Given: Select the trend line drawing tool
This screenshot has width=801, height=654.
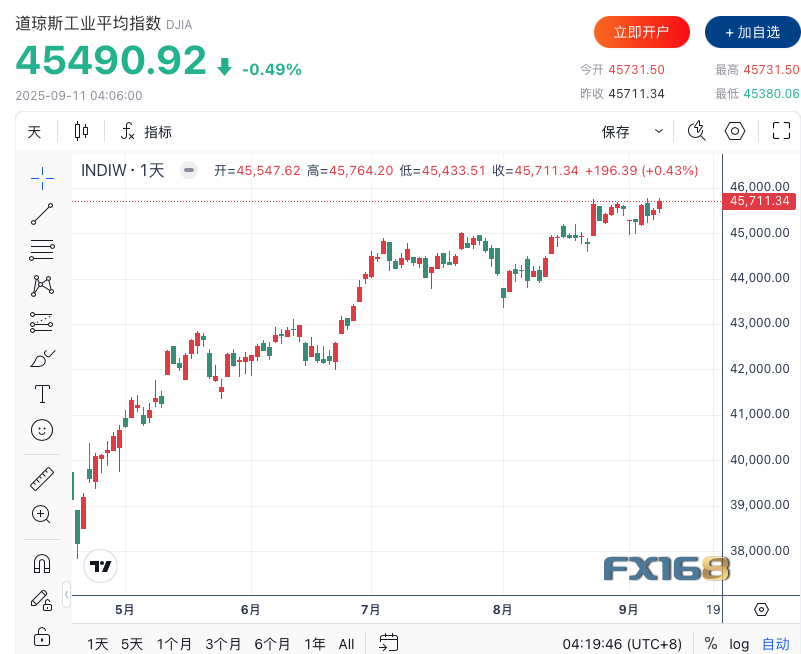Looking at the screenshot, I should point(42,214).
